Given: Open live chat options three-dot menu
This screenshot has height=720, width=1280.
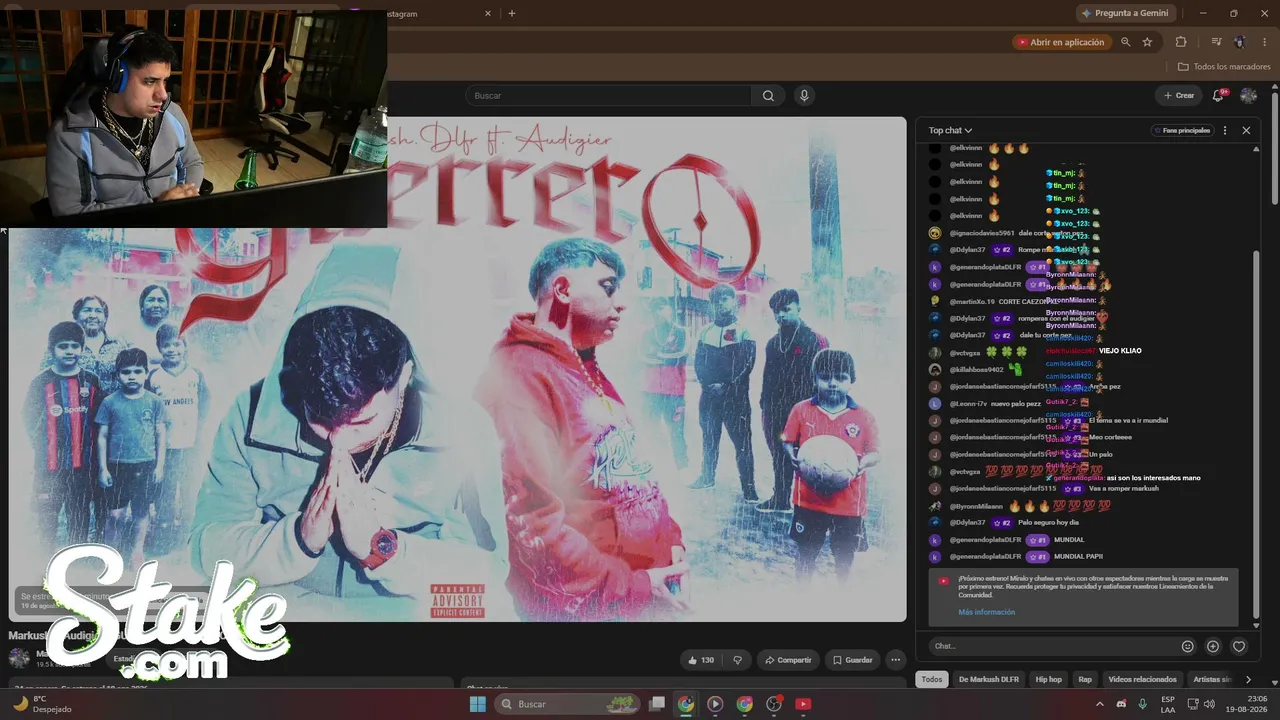Looking at the screenshot, I should pos(1225,130).
